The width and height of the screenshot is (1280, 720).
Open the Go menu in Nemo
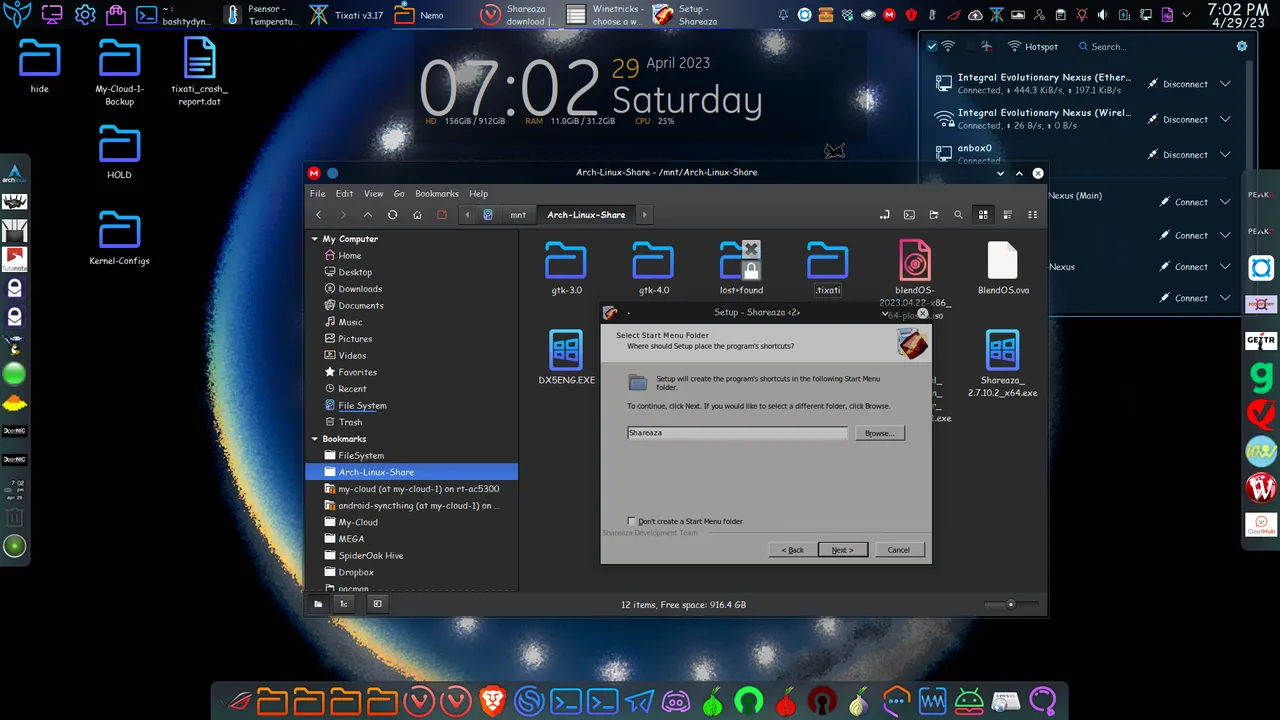point(399,194)
